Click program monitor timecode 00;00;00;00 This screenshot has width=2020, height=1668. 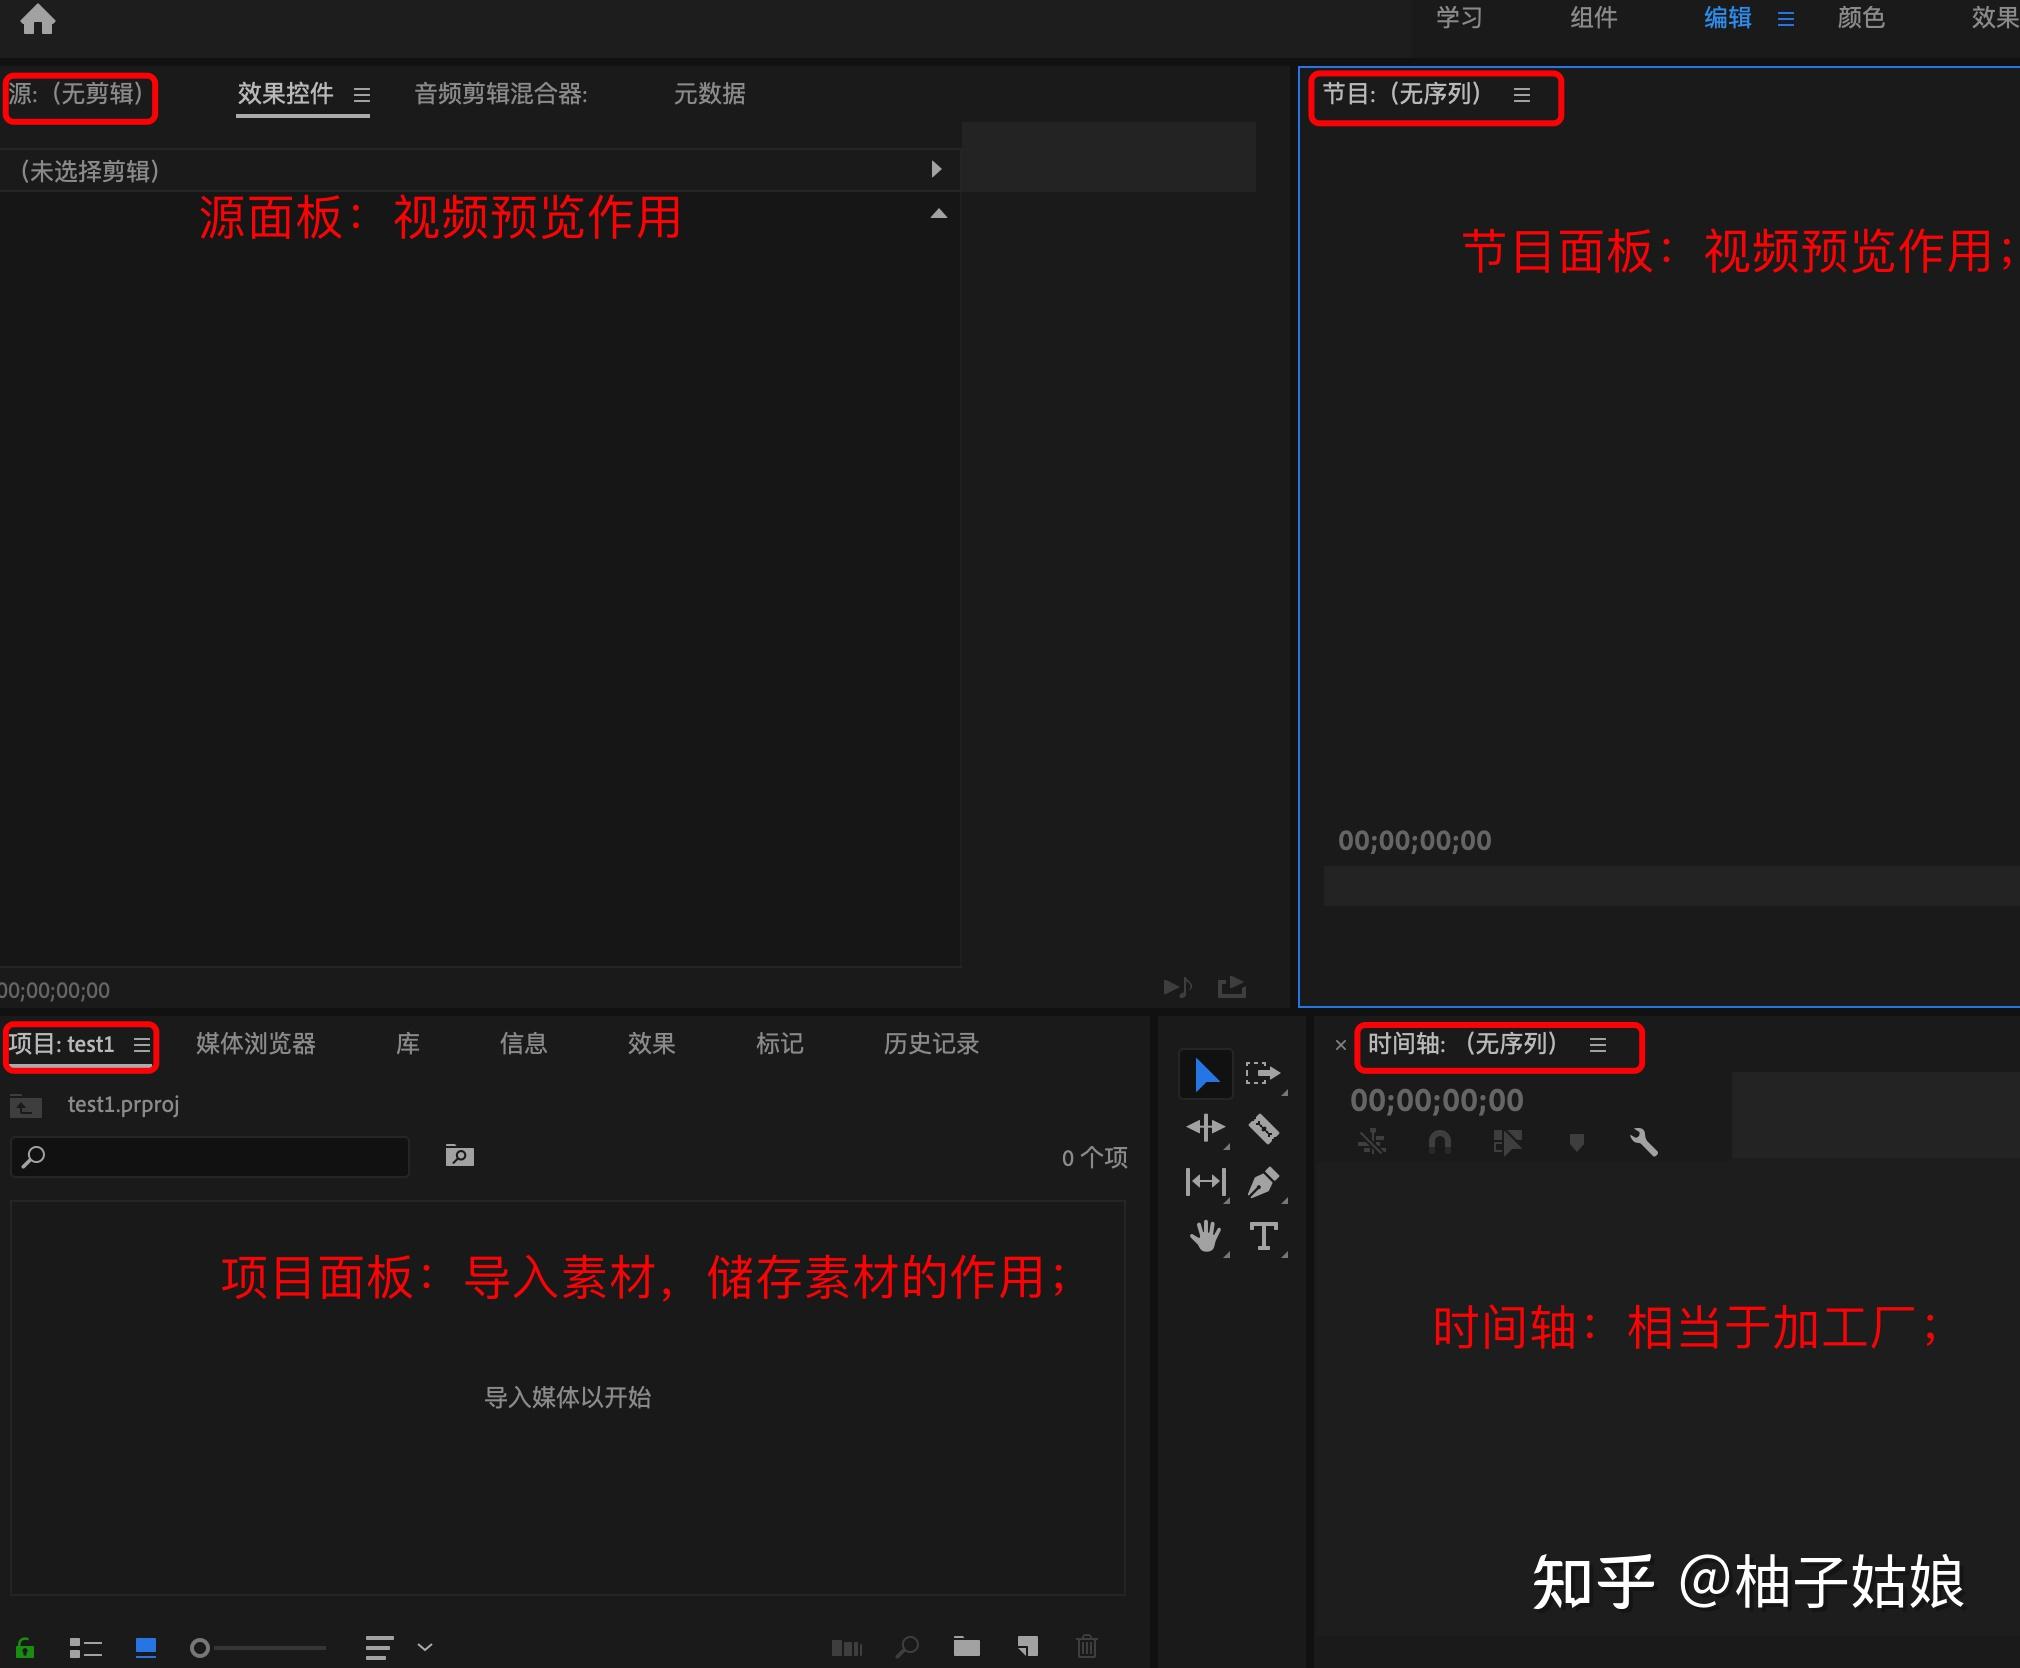pyautogui.click(x=1415, y=841)
